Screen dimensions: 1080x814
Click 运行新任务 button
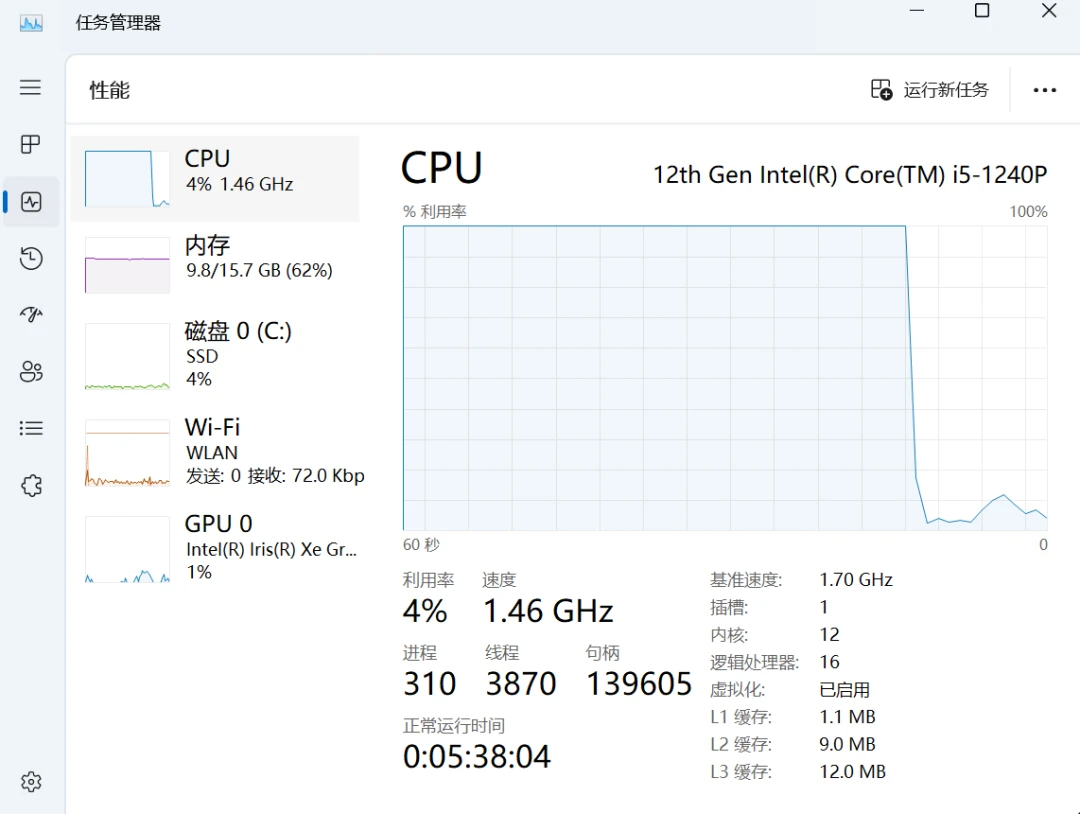click(x=930, y=90)
